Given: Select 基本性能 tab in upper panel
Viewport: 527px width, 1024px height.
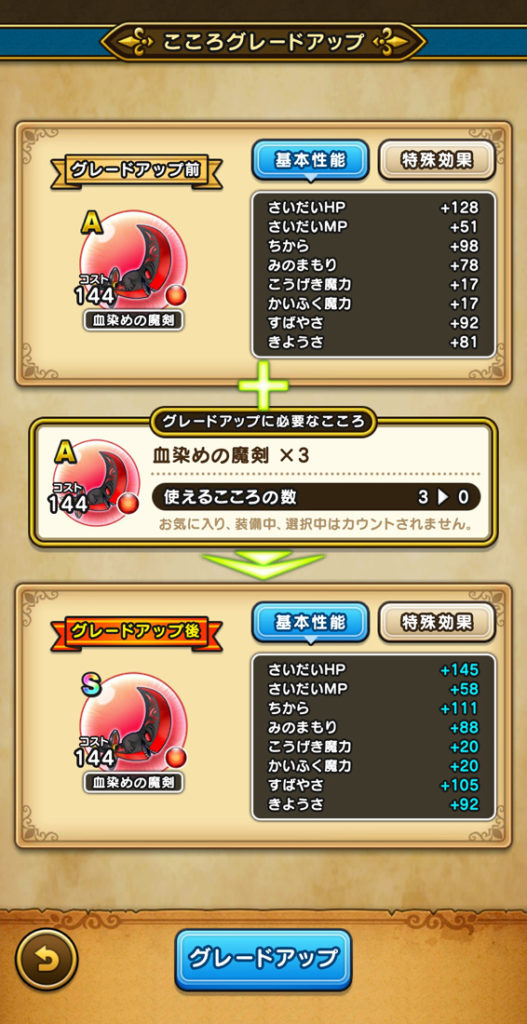Looking at the screenshot, I should tap(310, 159).
